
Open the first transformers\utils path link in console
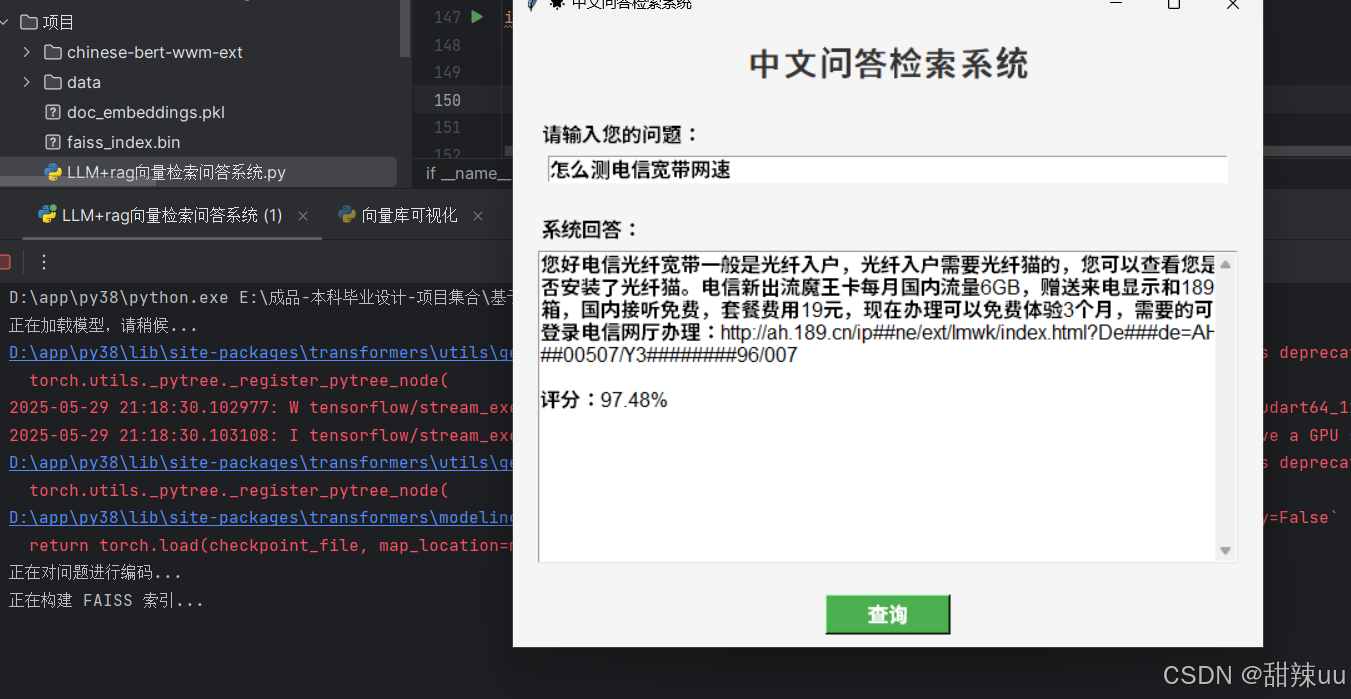click(262, 353)
